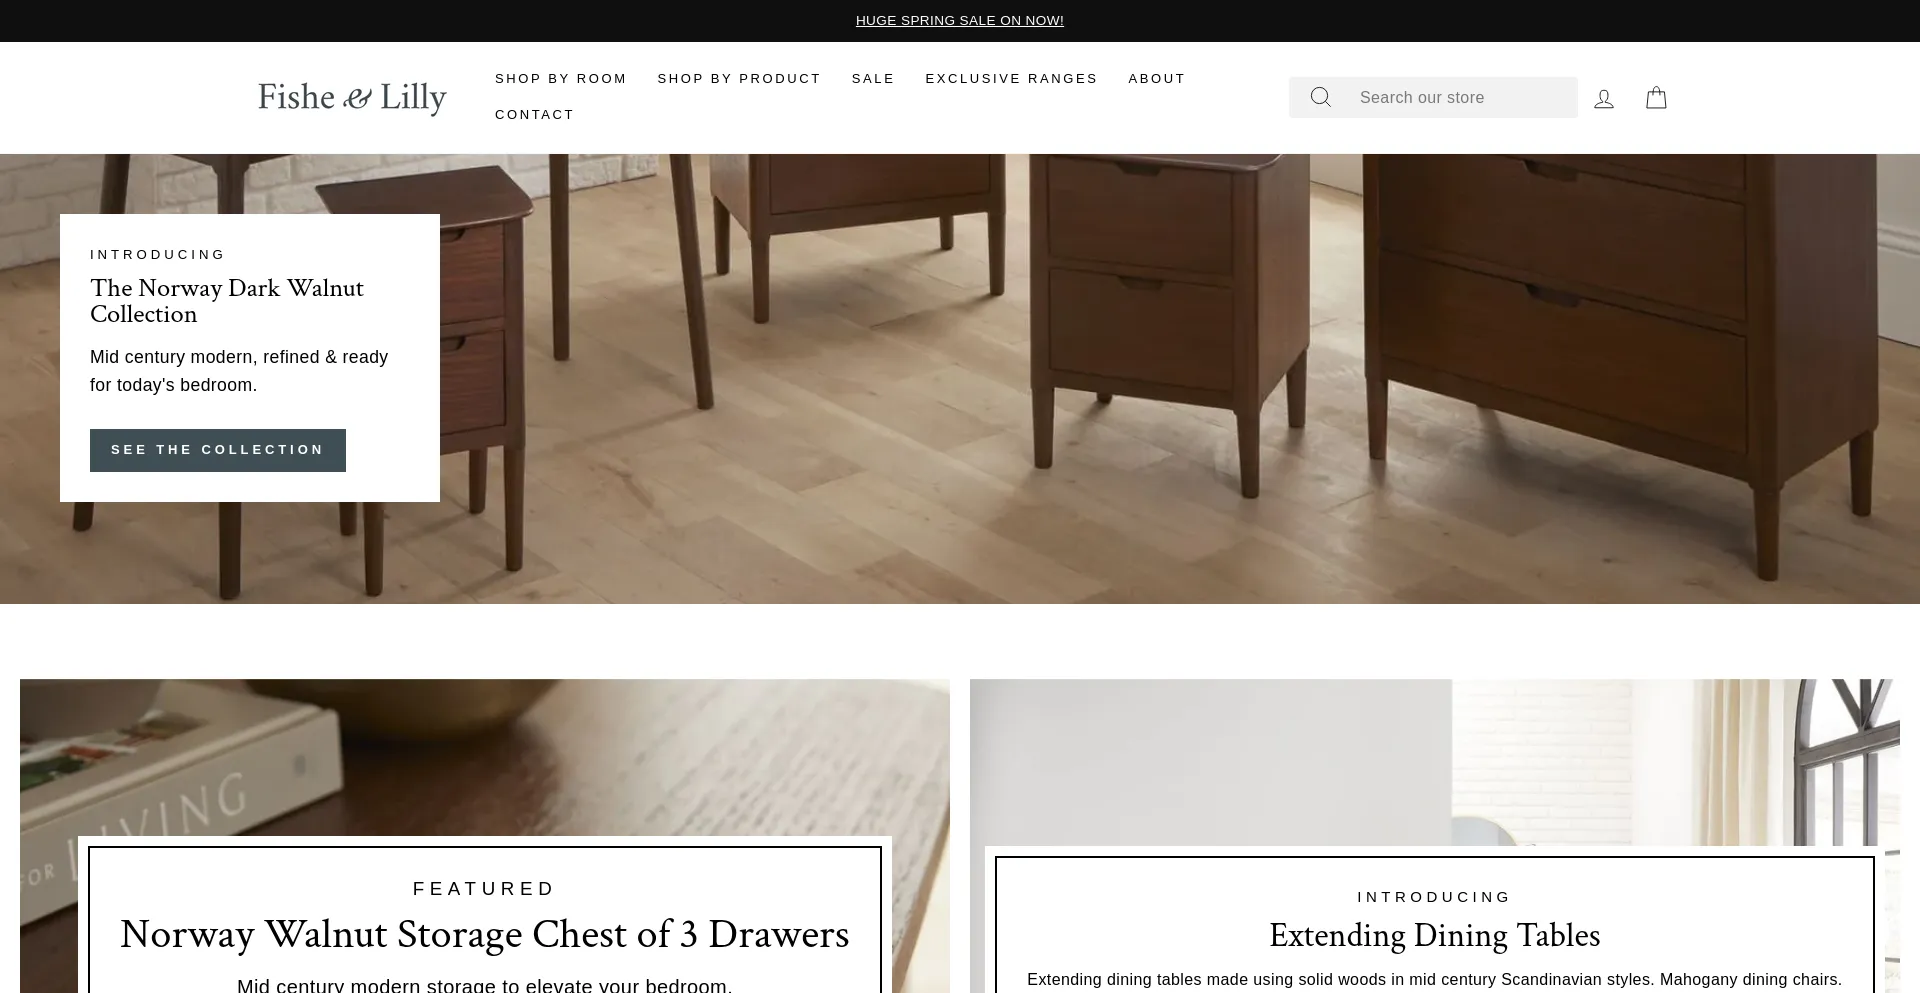
Task: Open the About menu item
Action: point(1157,79)
